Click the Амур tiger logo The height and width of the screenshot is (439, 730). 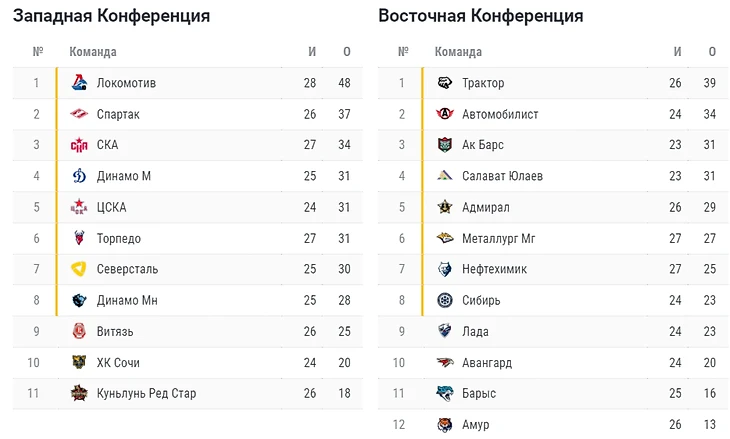pos(445,425)
